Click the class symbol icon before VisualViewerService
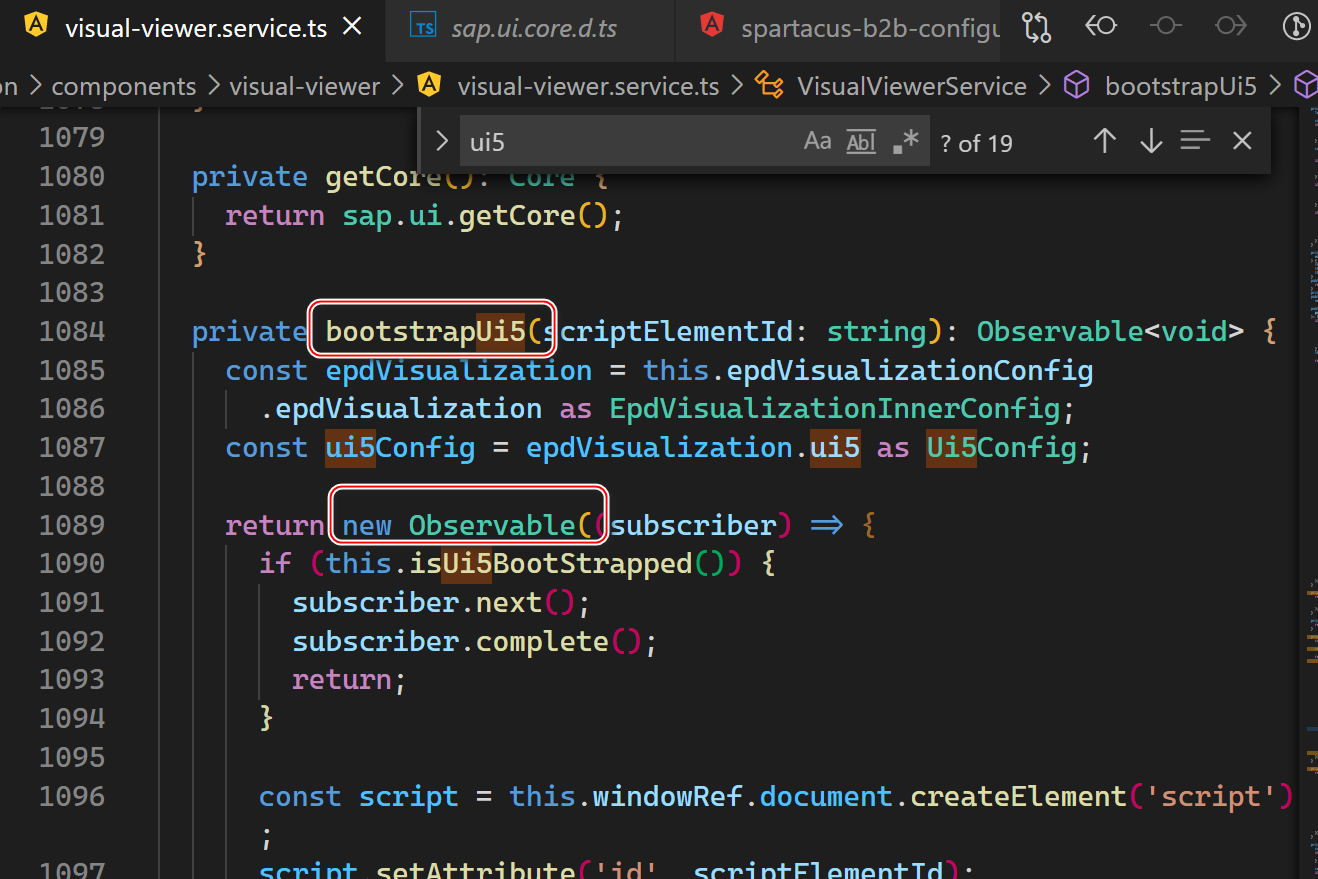Image resolution: width=1318 pixels, height=879 pixels. [x=768, y=86]
